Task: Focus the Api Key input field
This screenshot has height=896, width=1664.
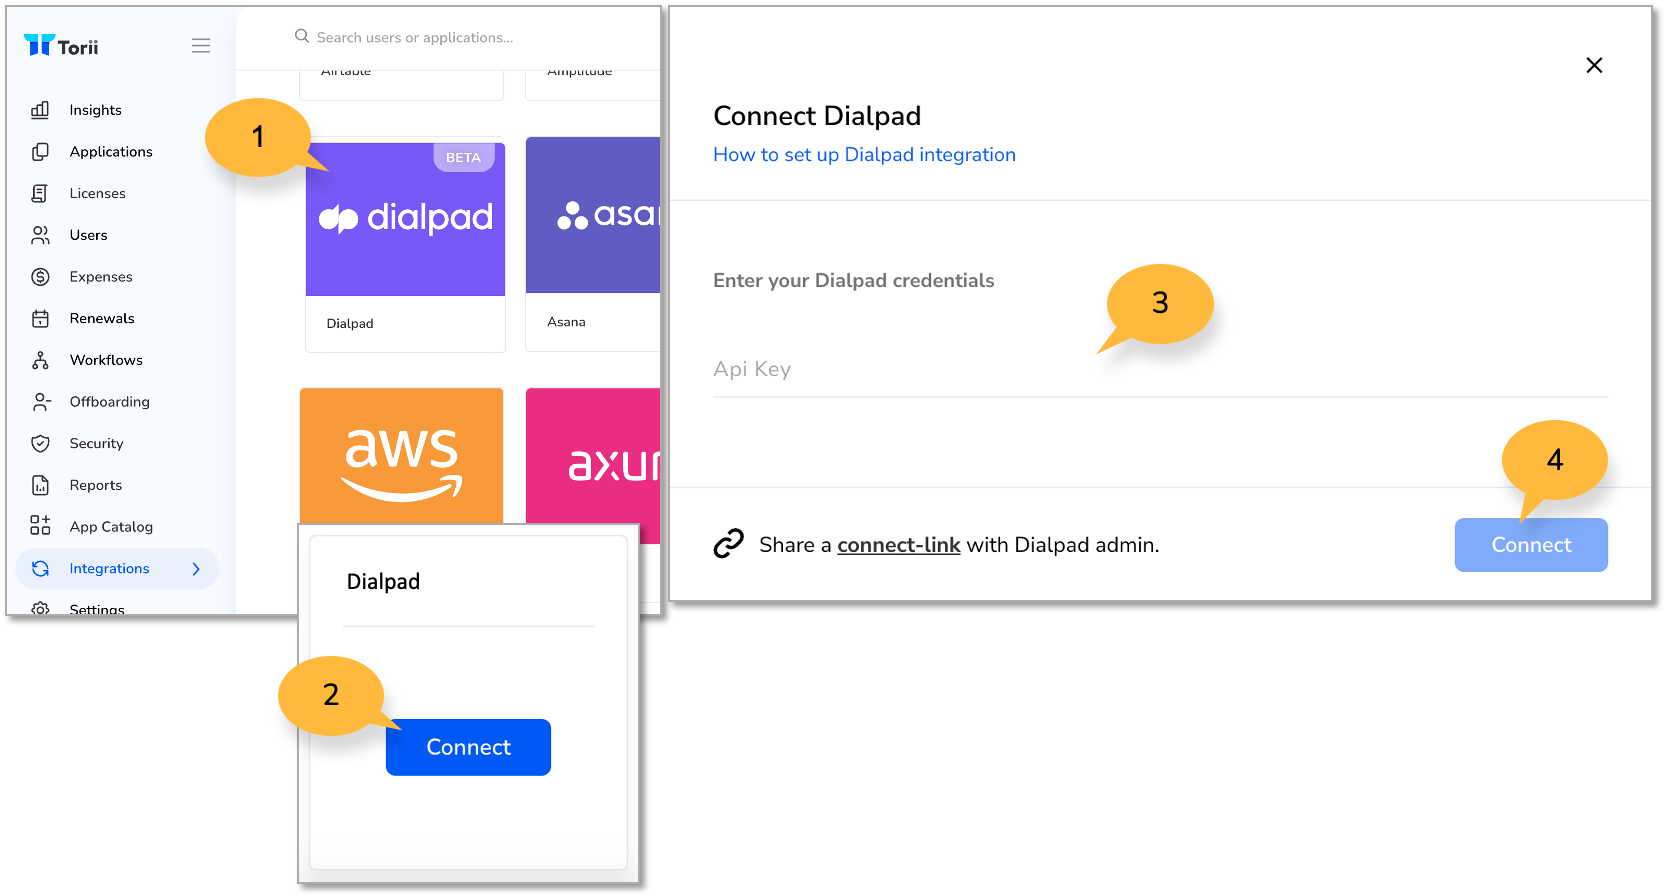Action: (1160, 370)
